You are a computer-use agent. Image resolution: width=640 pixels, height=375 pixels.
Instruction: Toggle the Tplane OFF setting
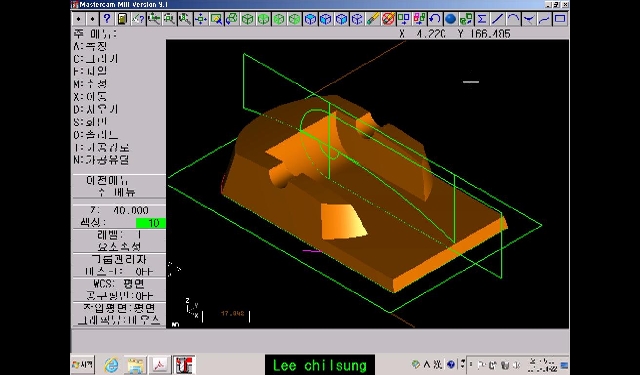tap(119, 295)
